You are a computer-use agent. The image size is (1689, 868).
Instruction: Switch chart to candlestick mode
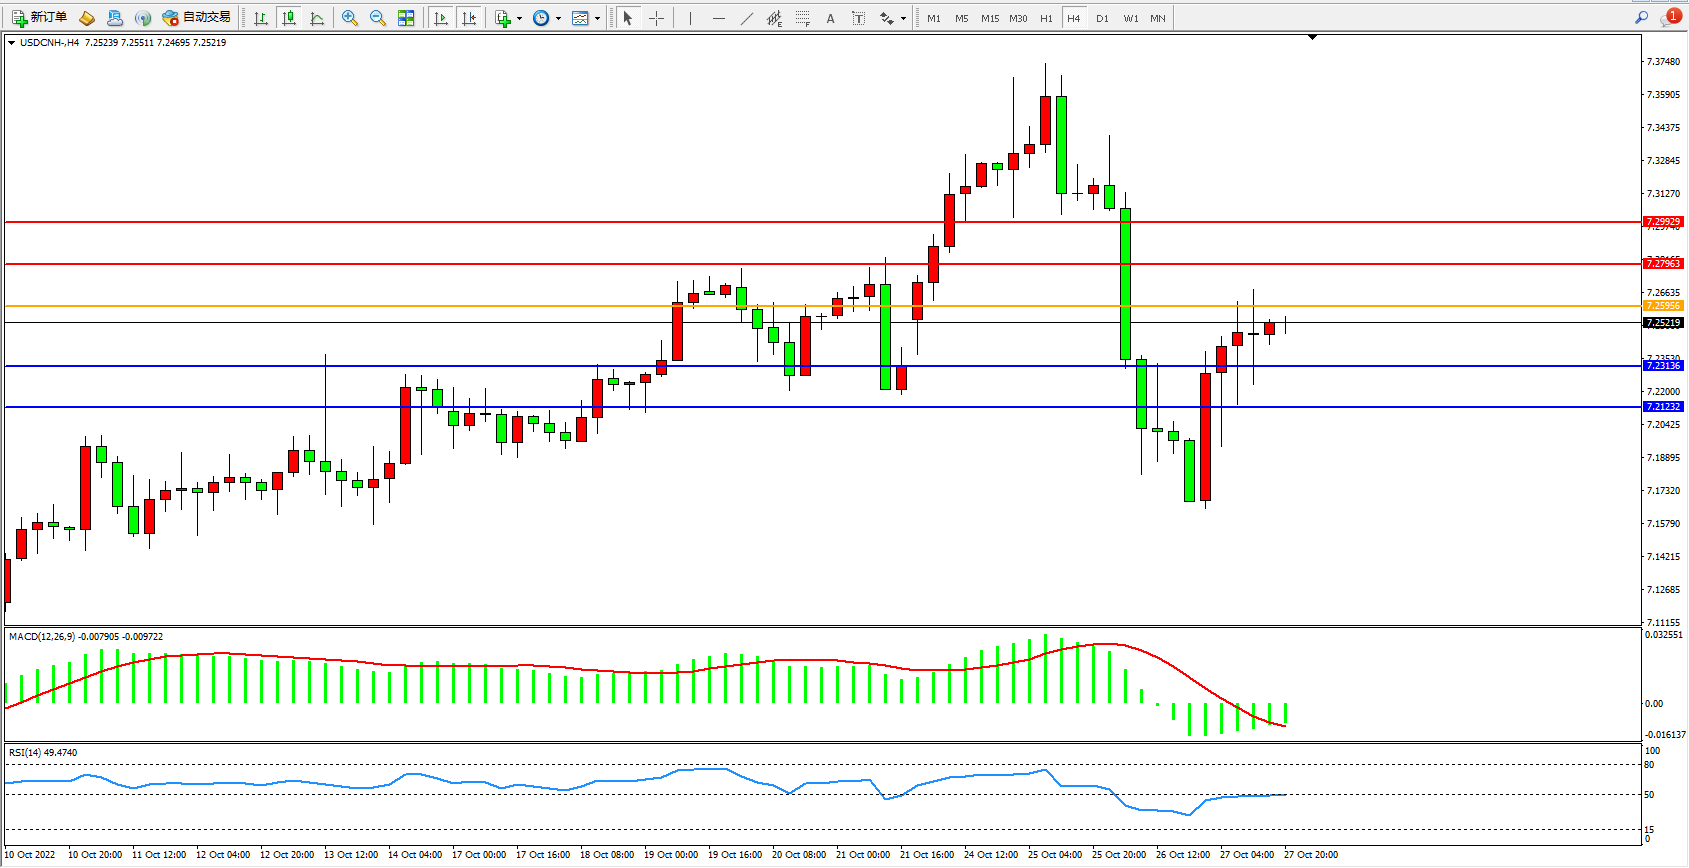289,18
